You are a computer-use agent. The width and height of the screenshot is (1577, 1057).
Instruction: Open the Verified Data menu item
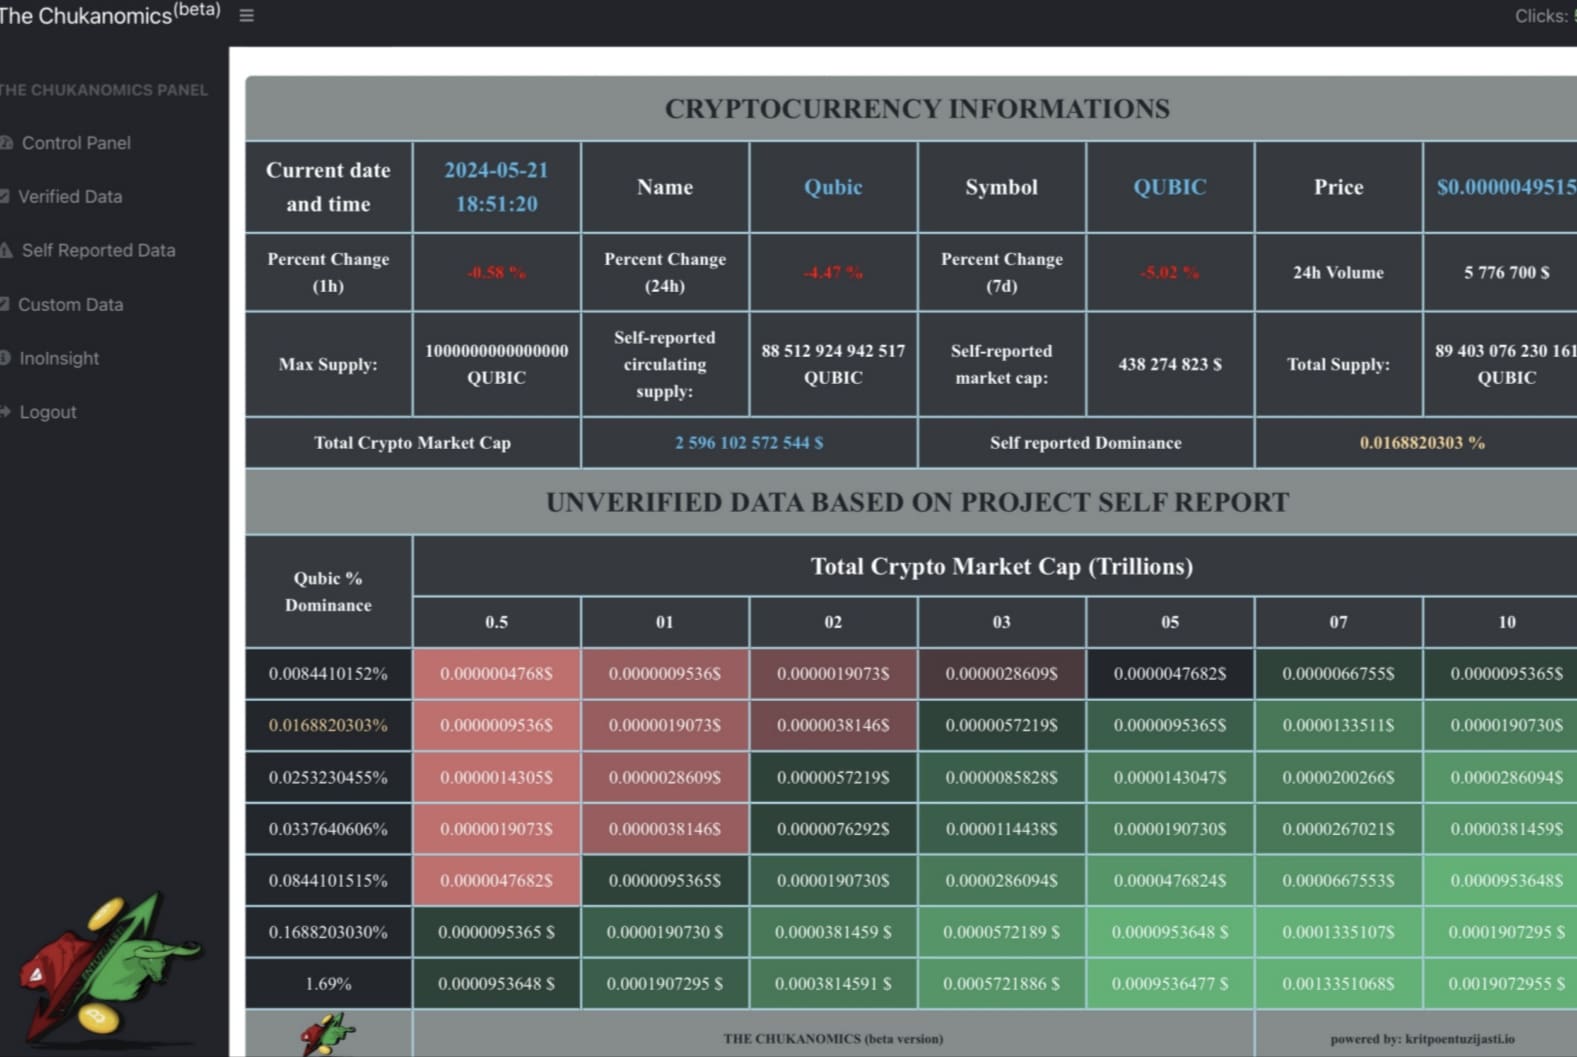[x=70, y=197]
